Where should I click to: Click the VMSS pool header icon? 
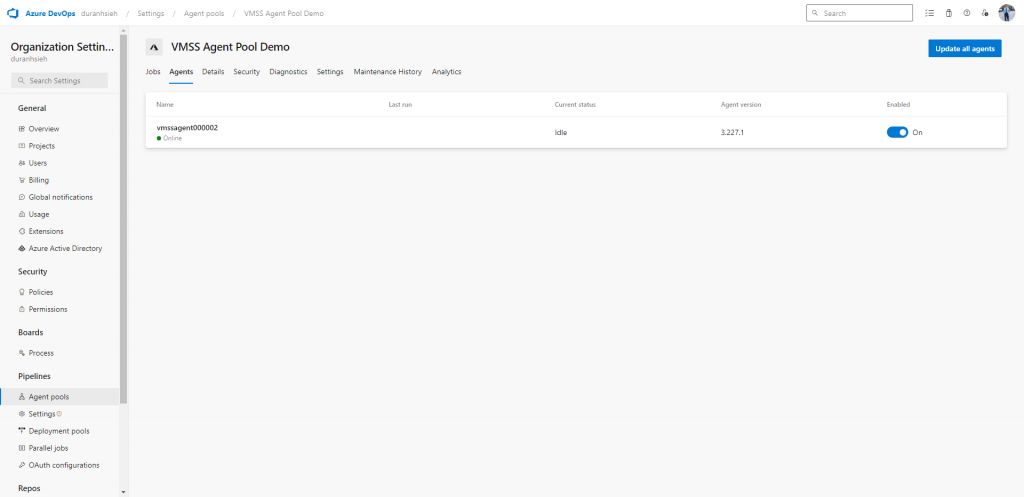click(x=154, y=47)
